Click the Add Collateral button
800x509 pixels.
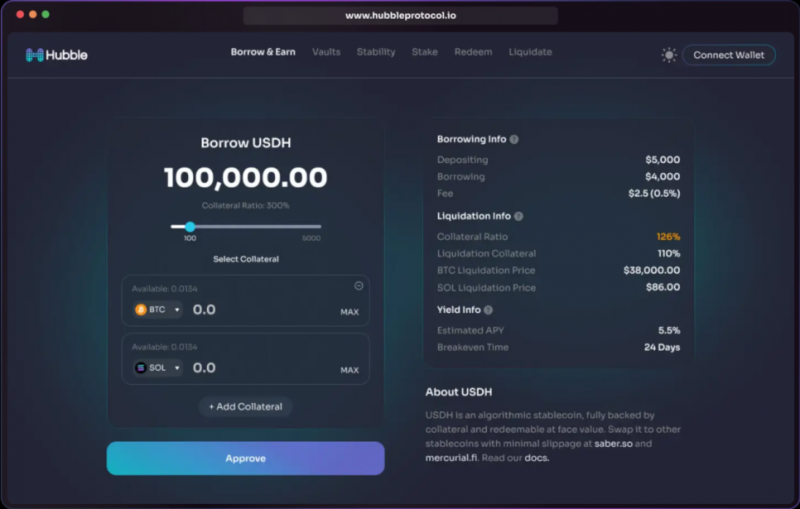(x=245, y=407)
